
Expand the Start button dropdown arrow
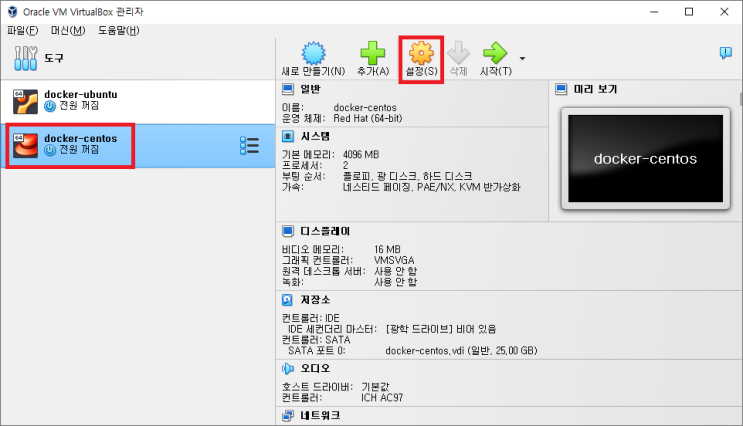click(522, 59)
